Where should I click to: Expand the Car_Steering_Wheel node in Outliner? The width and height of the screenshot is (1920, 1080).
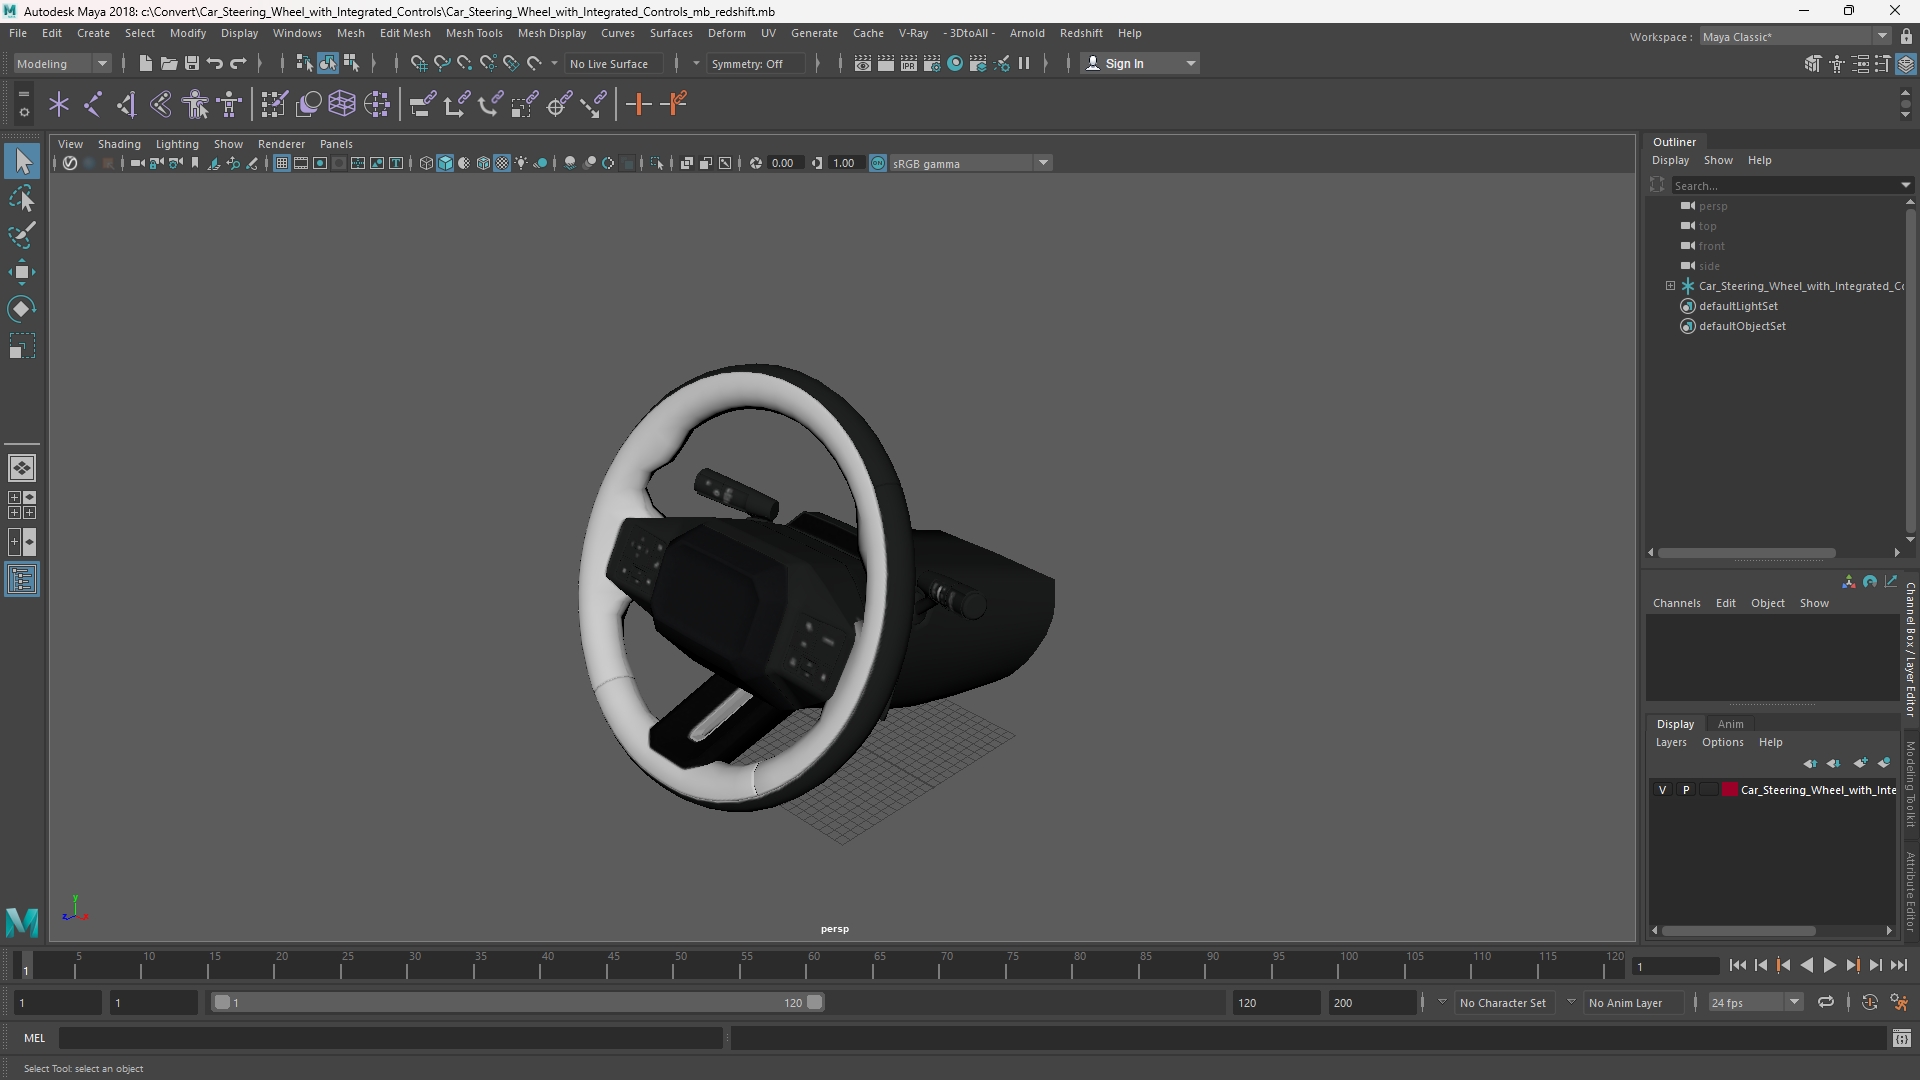[x=1670, y=286]
